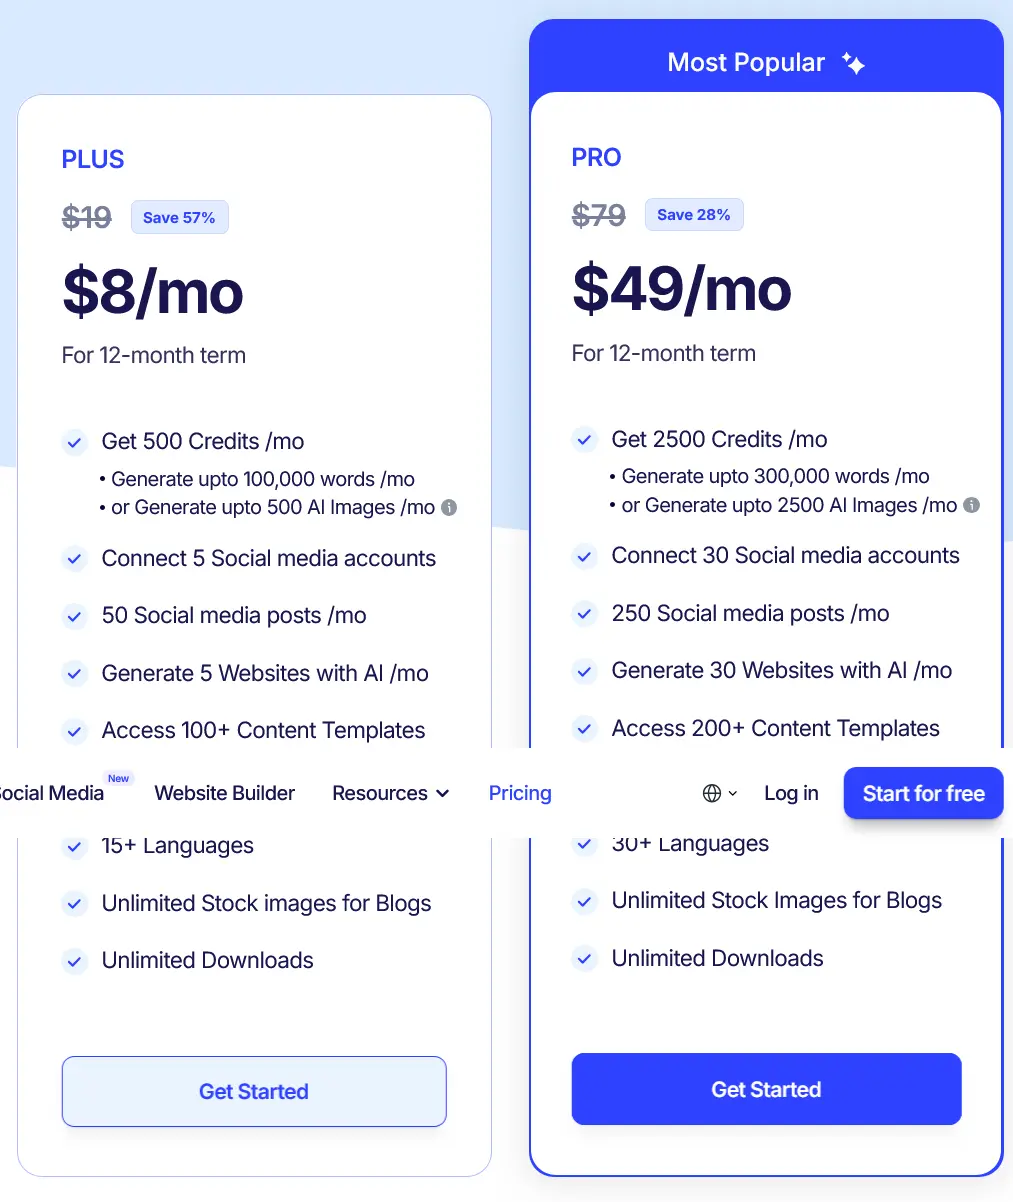Click the Start for free button

tap(922, 793)
